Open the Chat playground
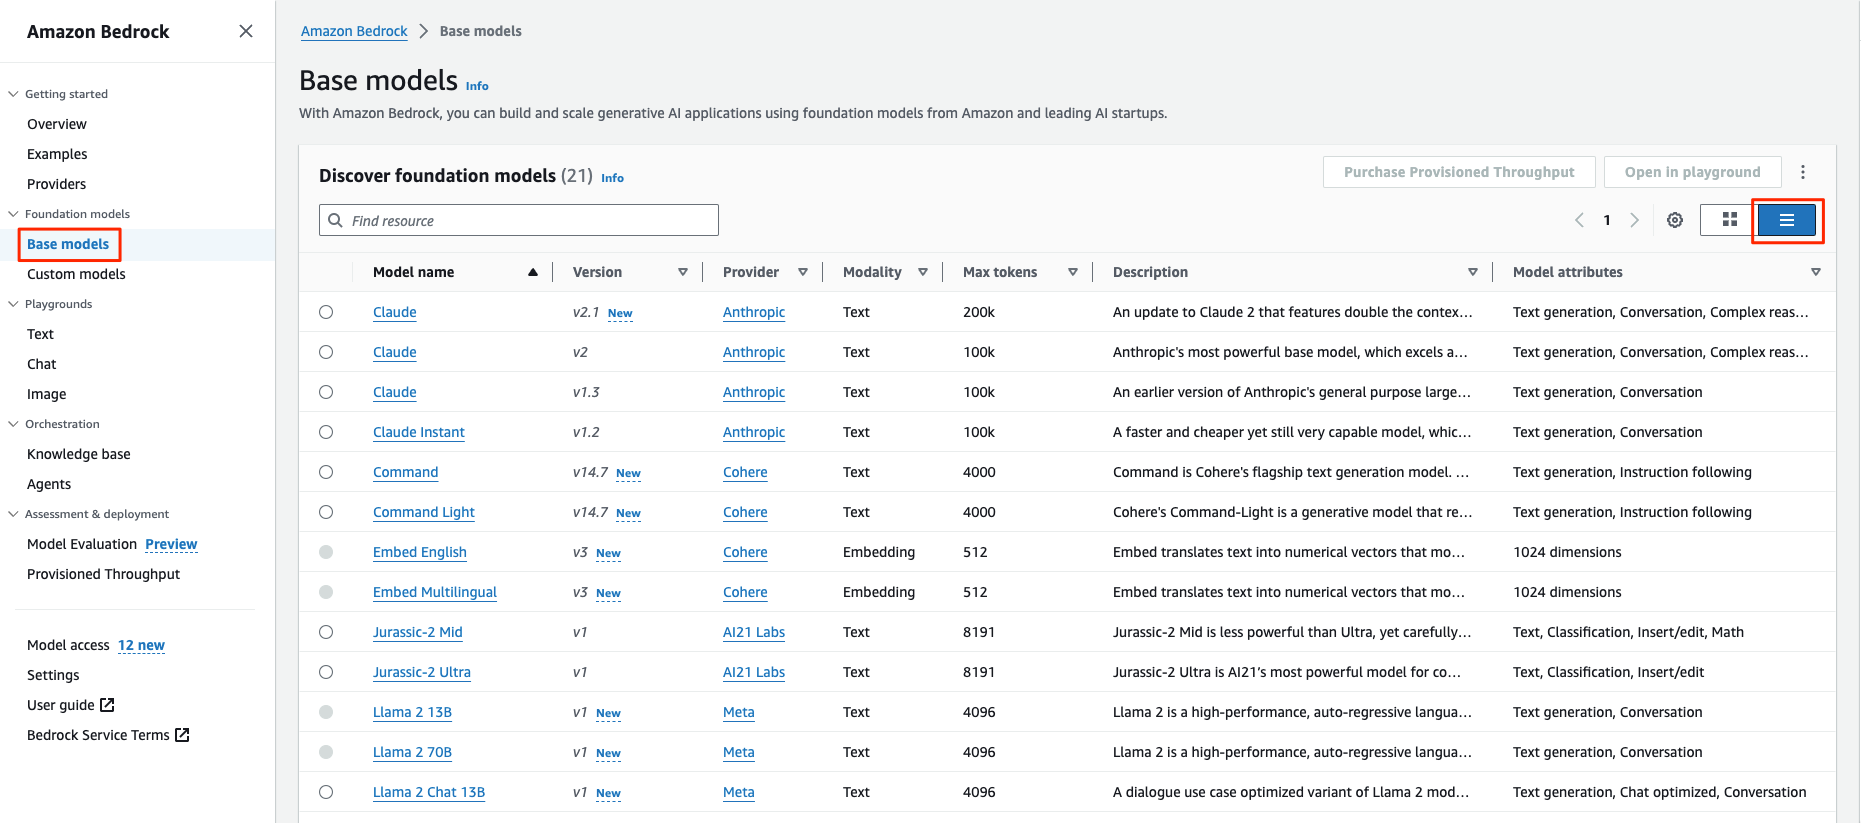Screen dimensions: 1861x823 tap(42, 364)
